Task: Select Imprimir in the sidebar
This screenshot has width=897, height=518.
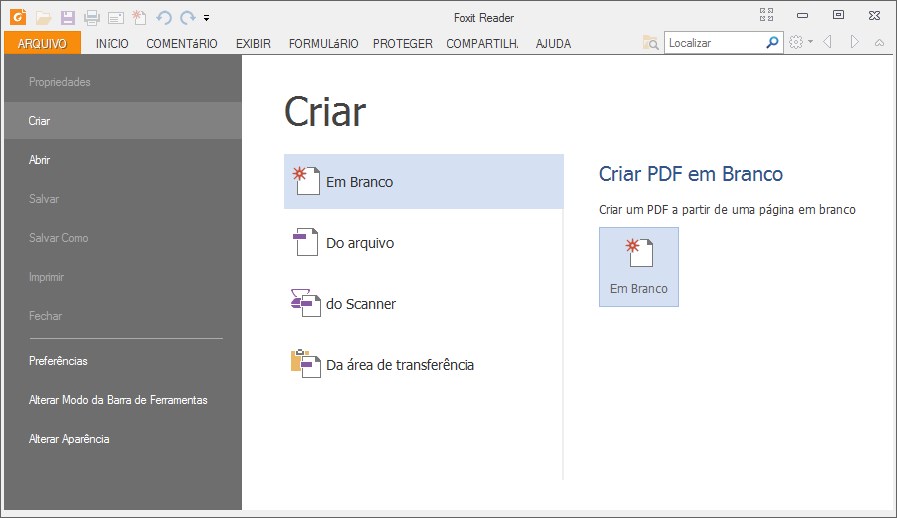Action: click(x=123, y=277)
